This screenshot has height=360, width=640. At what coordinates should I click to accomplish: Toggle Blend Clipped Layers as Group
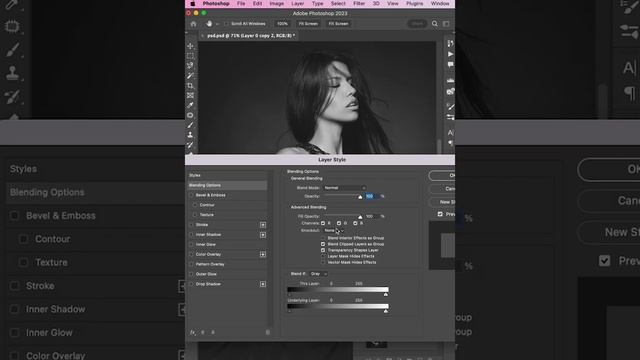tap(323, 244)
